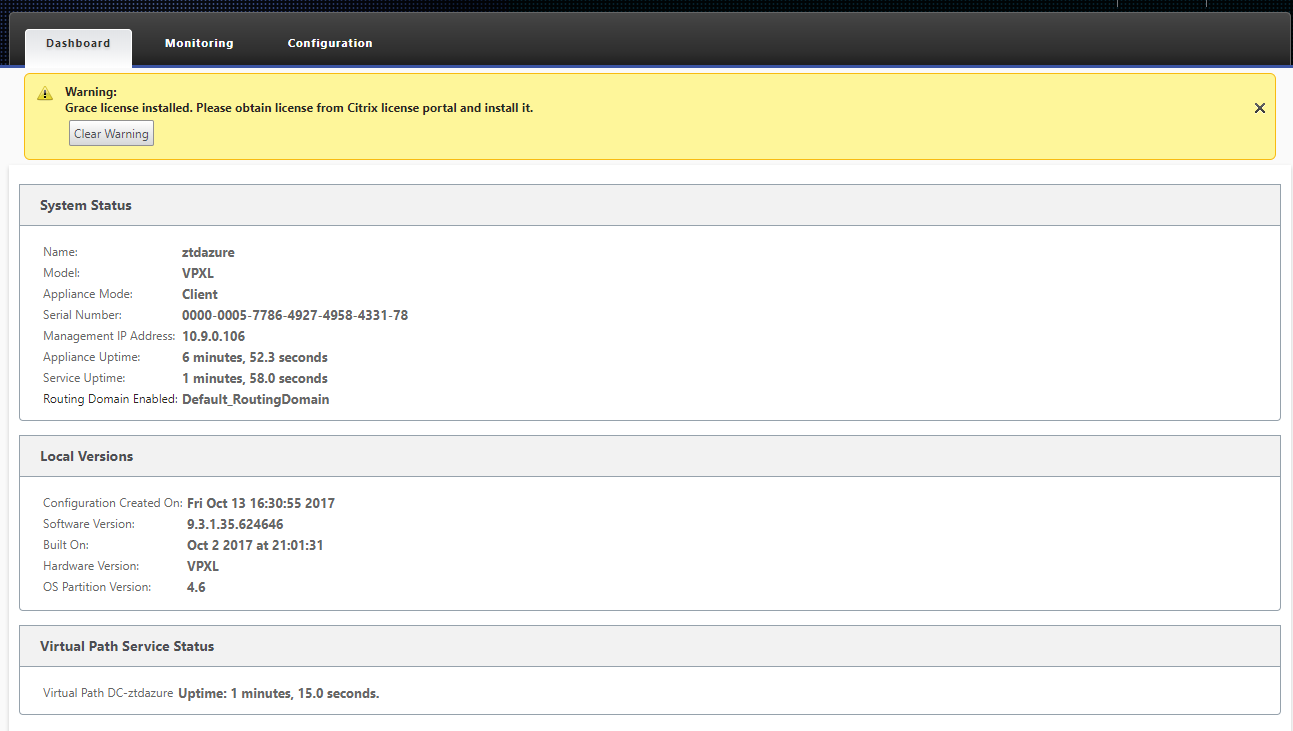Click the Built On timestamp value
The height and width of the screenshot is (731, 1293).
pyautogui.click(x=255, y=545)
